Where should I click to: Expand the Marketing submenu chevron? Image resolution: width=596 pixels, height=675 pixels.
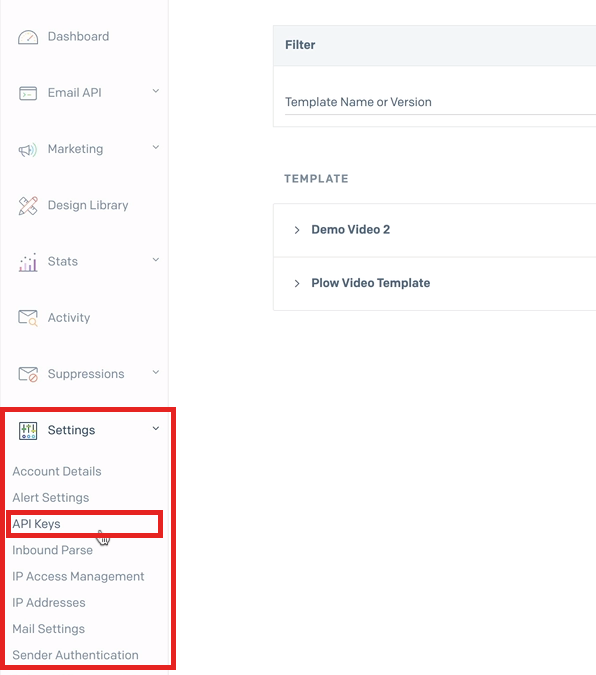coord(156,147)
